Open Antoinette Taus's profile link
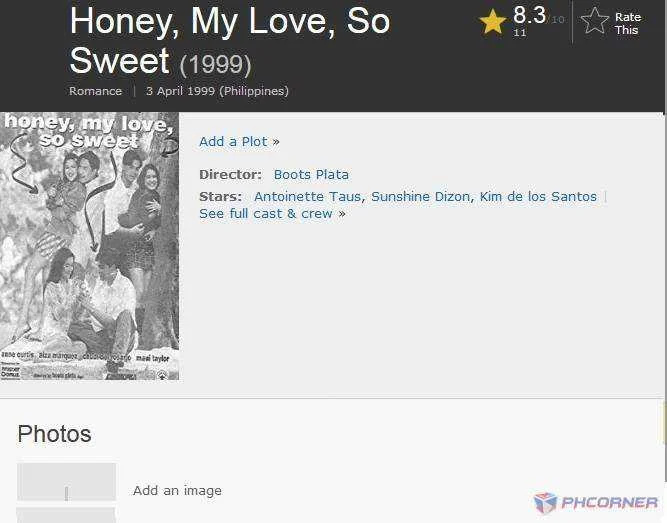 [307, 197]
